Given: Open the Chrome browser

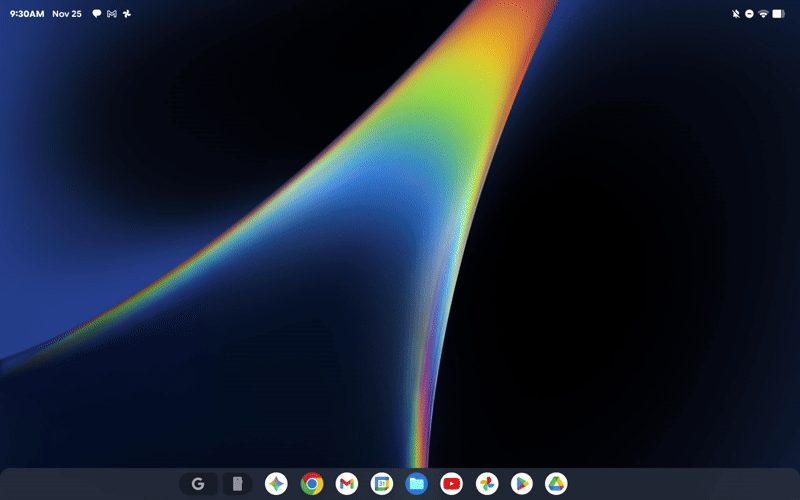Looking at the screenshot, I should tap(312, 484).
